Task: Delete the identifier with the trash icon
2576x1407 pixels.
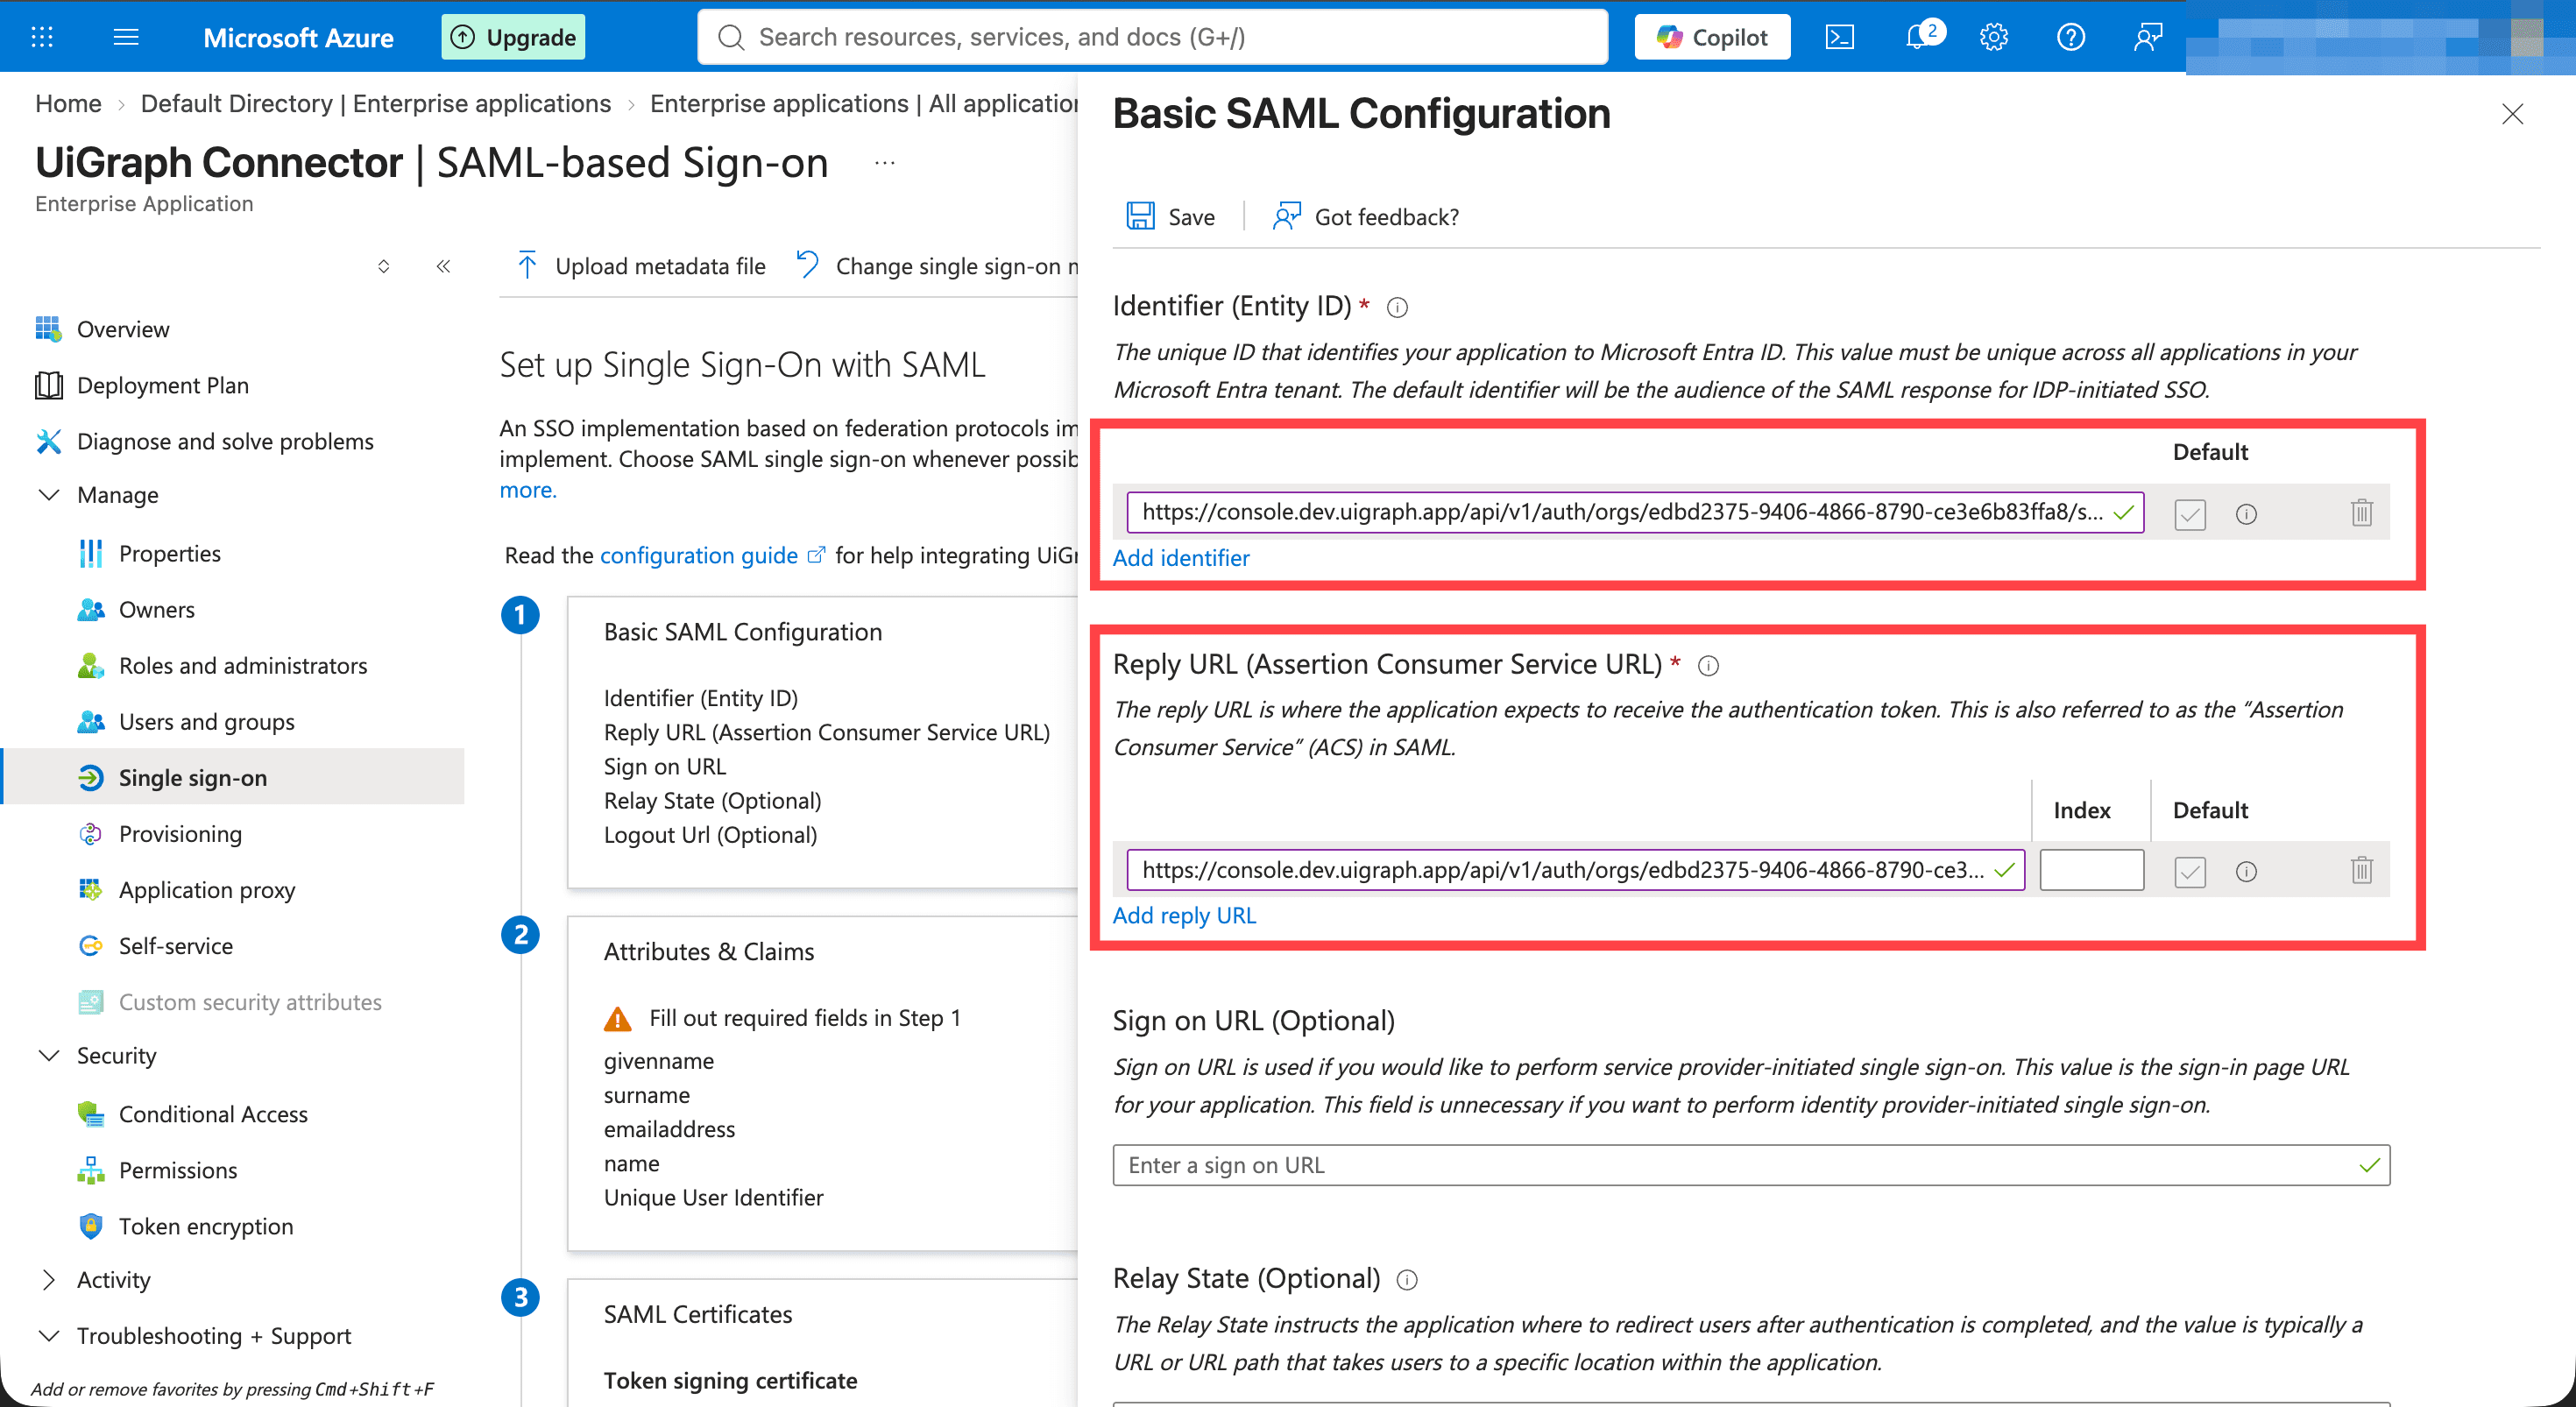Action: pyautogui.click(x=2361, y=513)
